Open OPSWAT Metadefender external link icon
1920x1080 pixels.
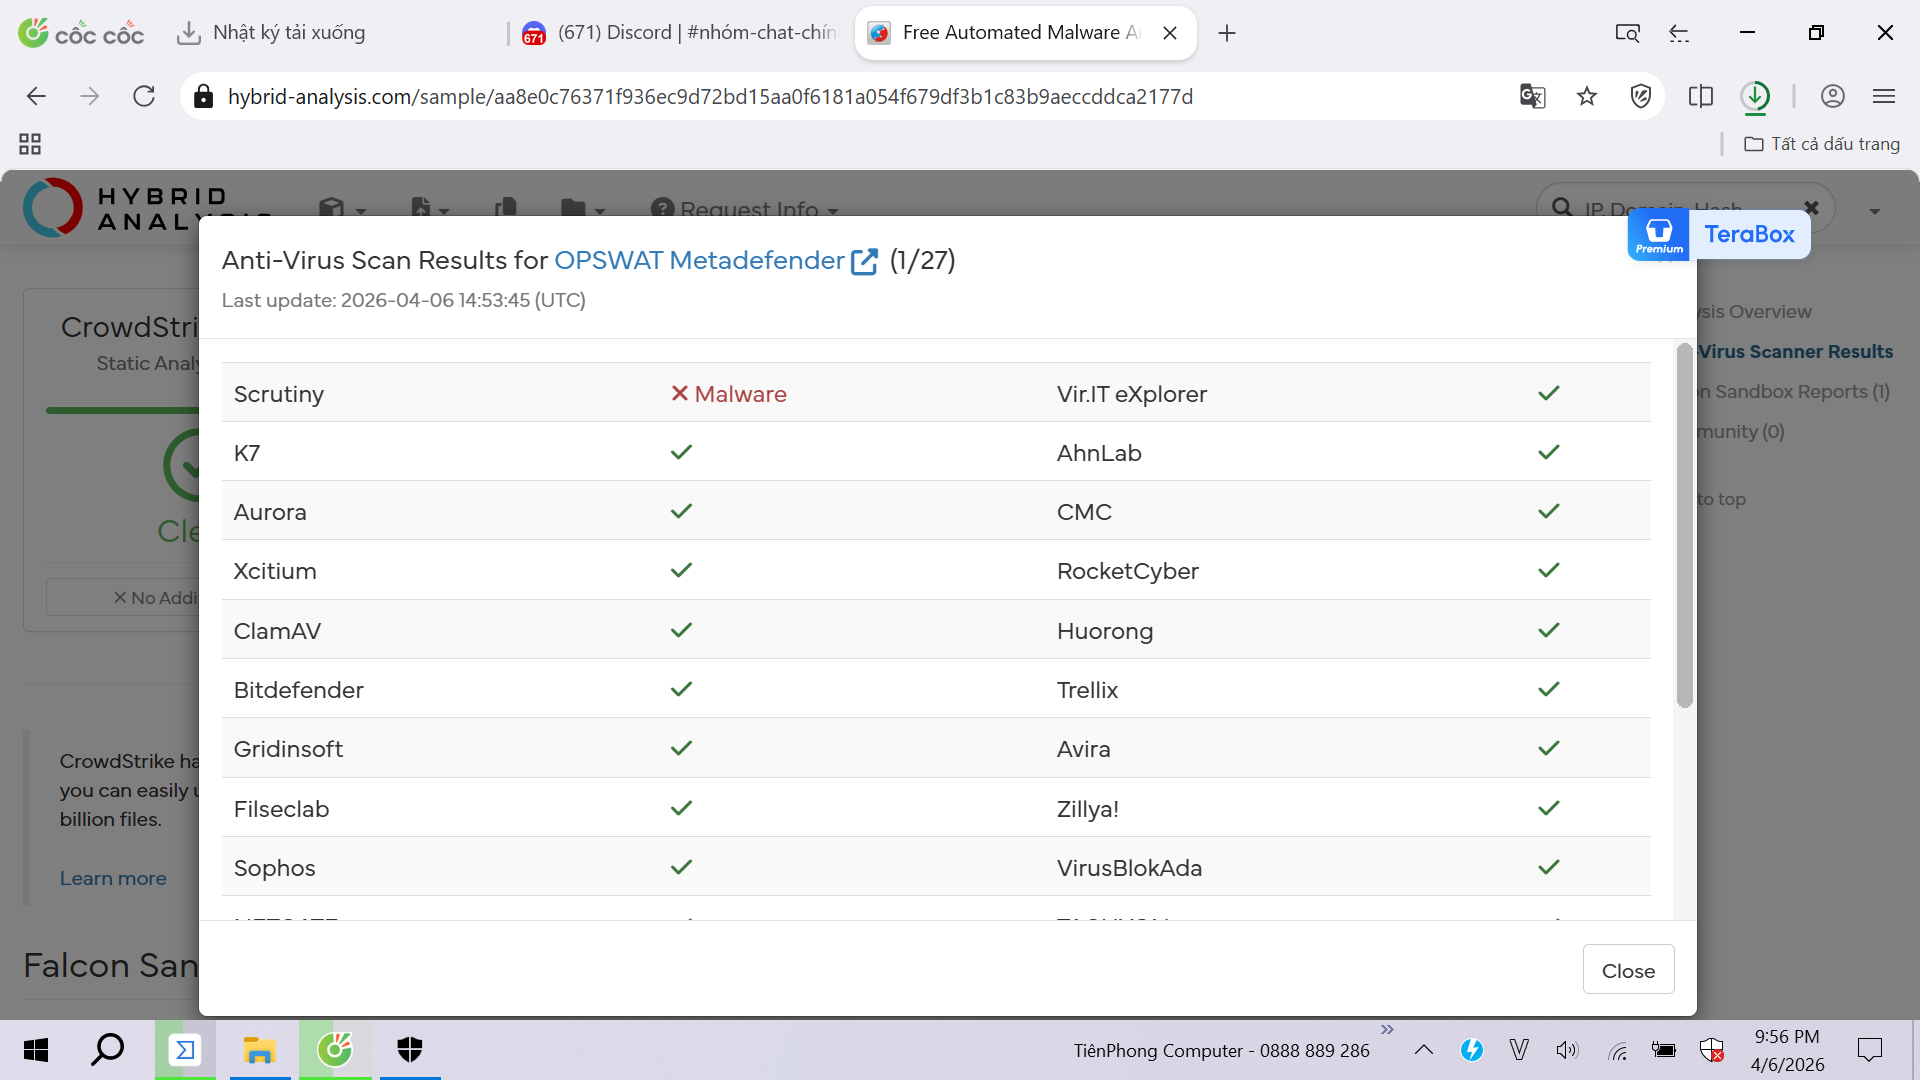864,262
